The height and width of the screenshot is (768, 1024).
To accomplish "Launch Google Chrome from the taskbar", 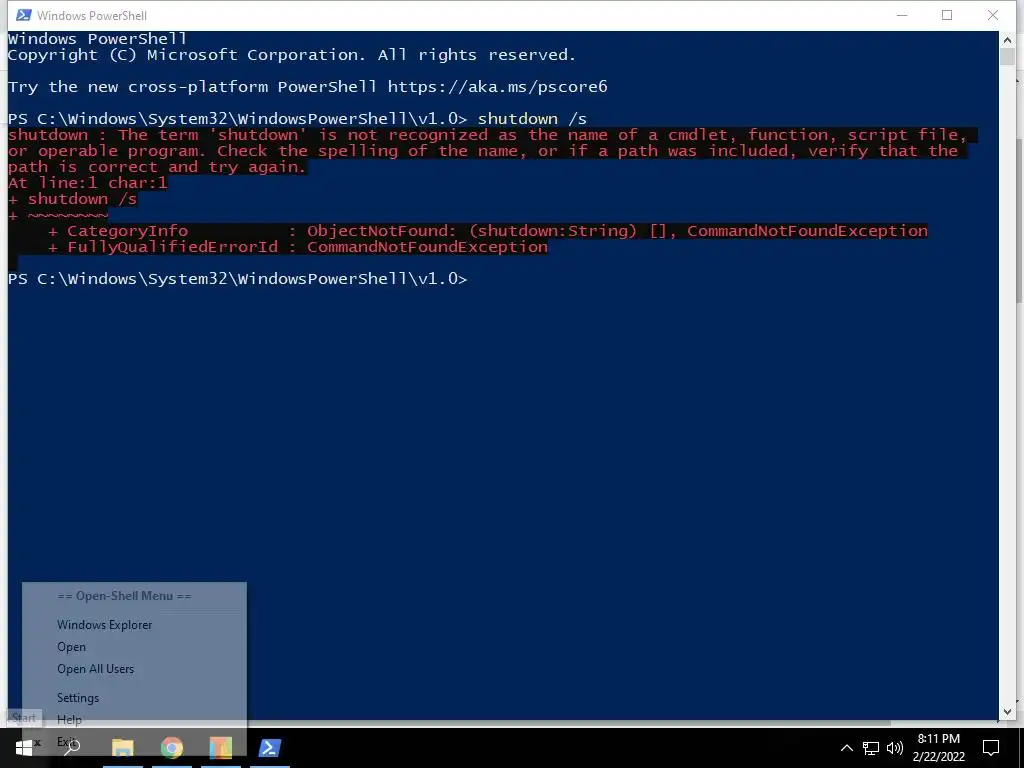I will (172, 748).
